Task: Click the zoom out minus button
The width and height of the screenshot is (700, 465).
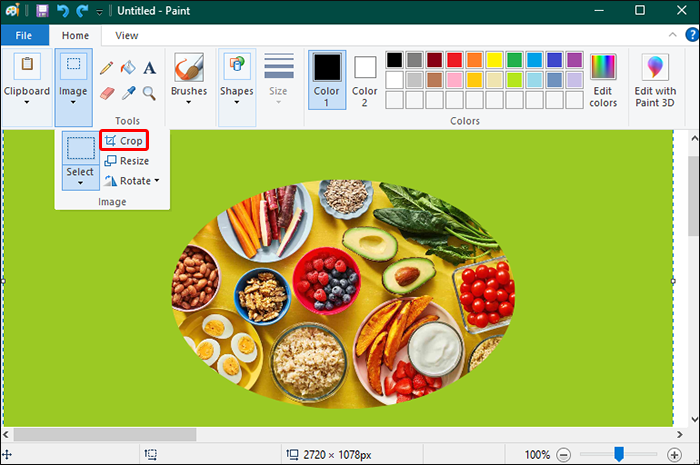Action: (563, 455)
